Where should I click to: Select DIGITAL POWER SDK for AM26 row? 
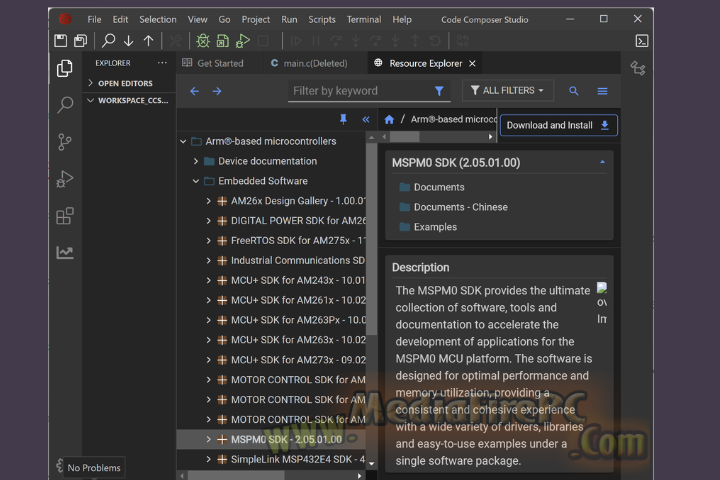pyautogui.click(x=271, y=221)
